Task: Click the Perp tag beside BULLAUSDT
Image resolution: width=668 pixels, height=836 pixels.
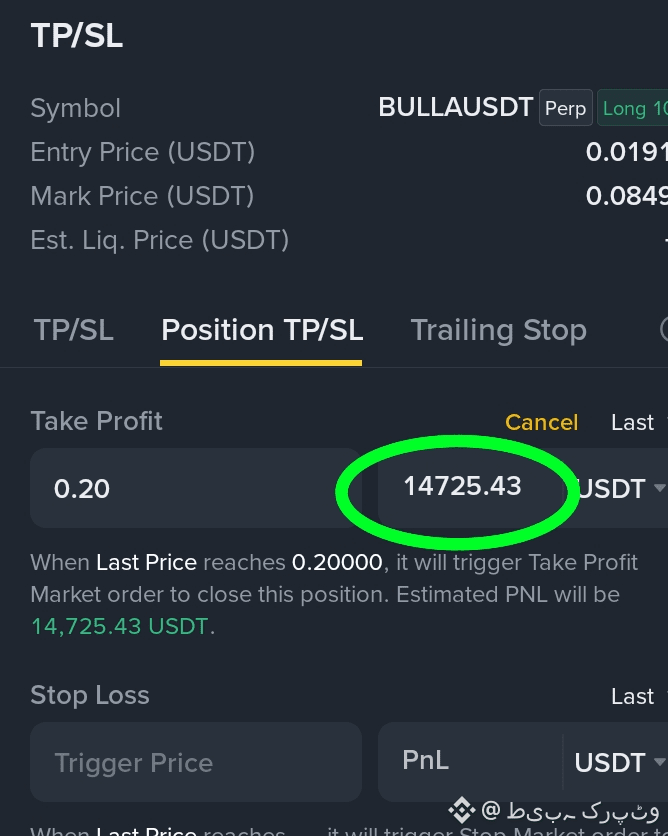Action: [x=566, y=108]
